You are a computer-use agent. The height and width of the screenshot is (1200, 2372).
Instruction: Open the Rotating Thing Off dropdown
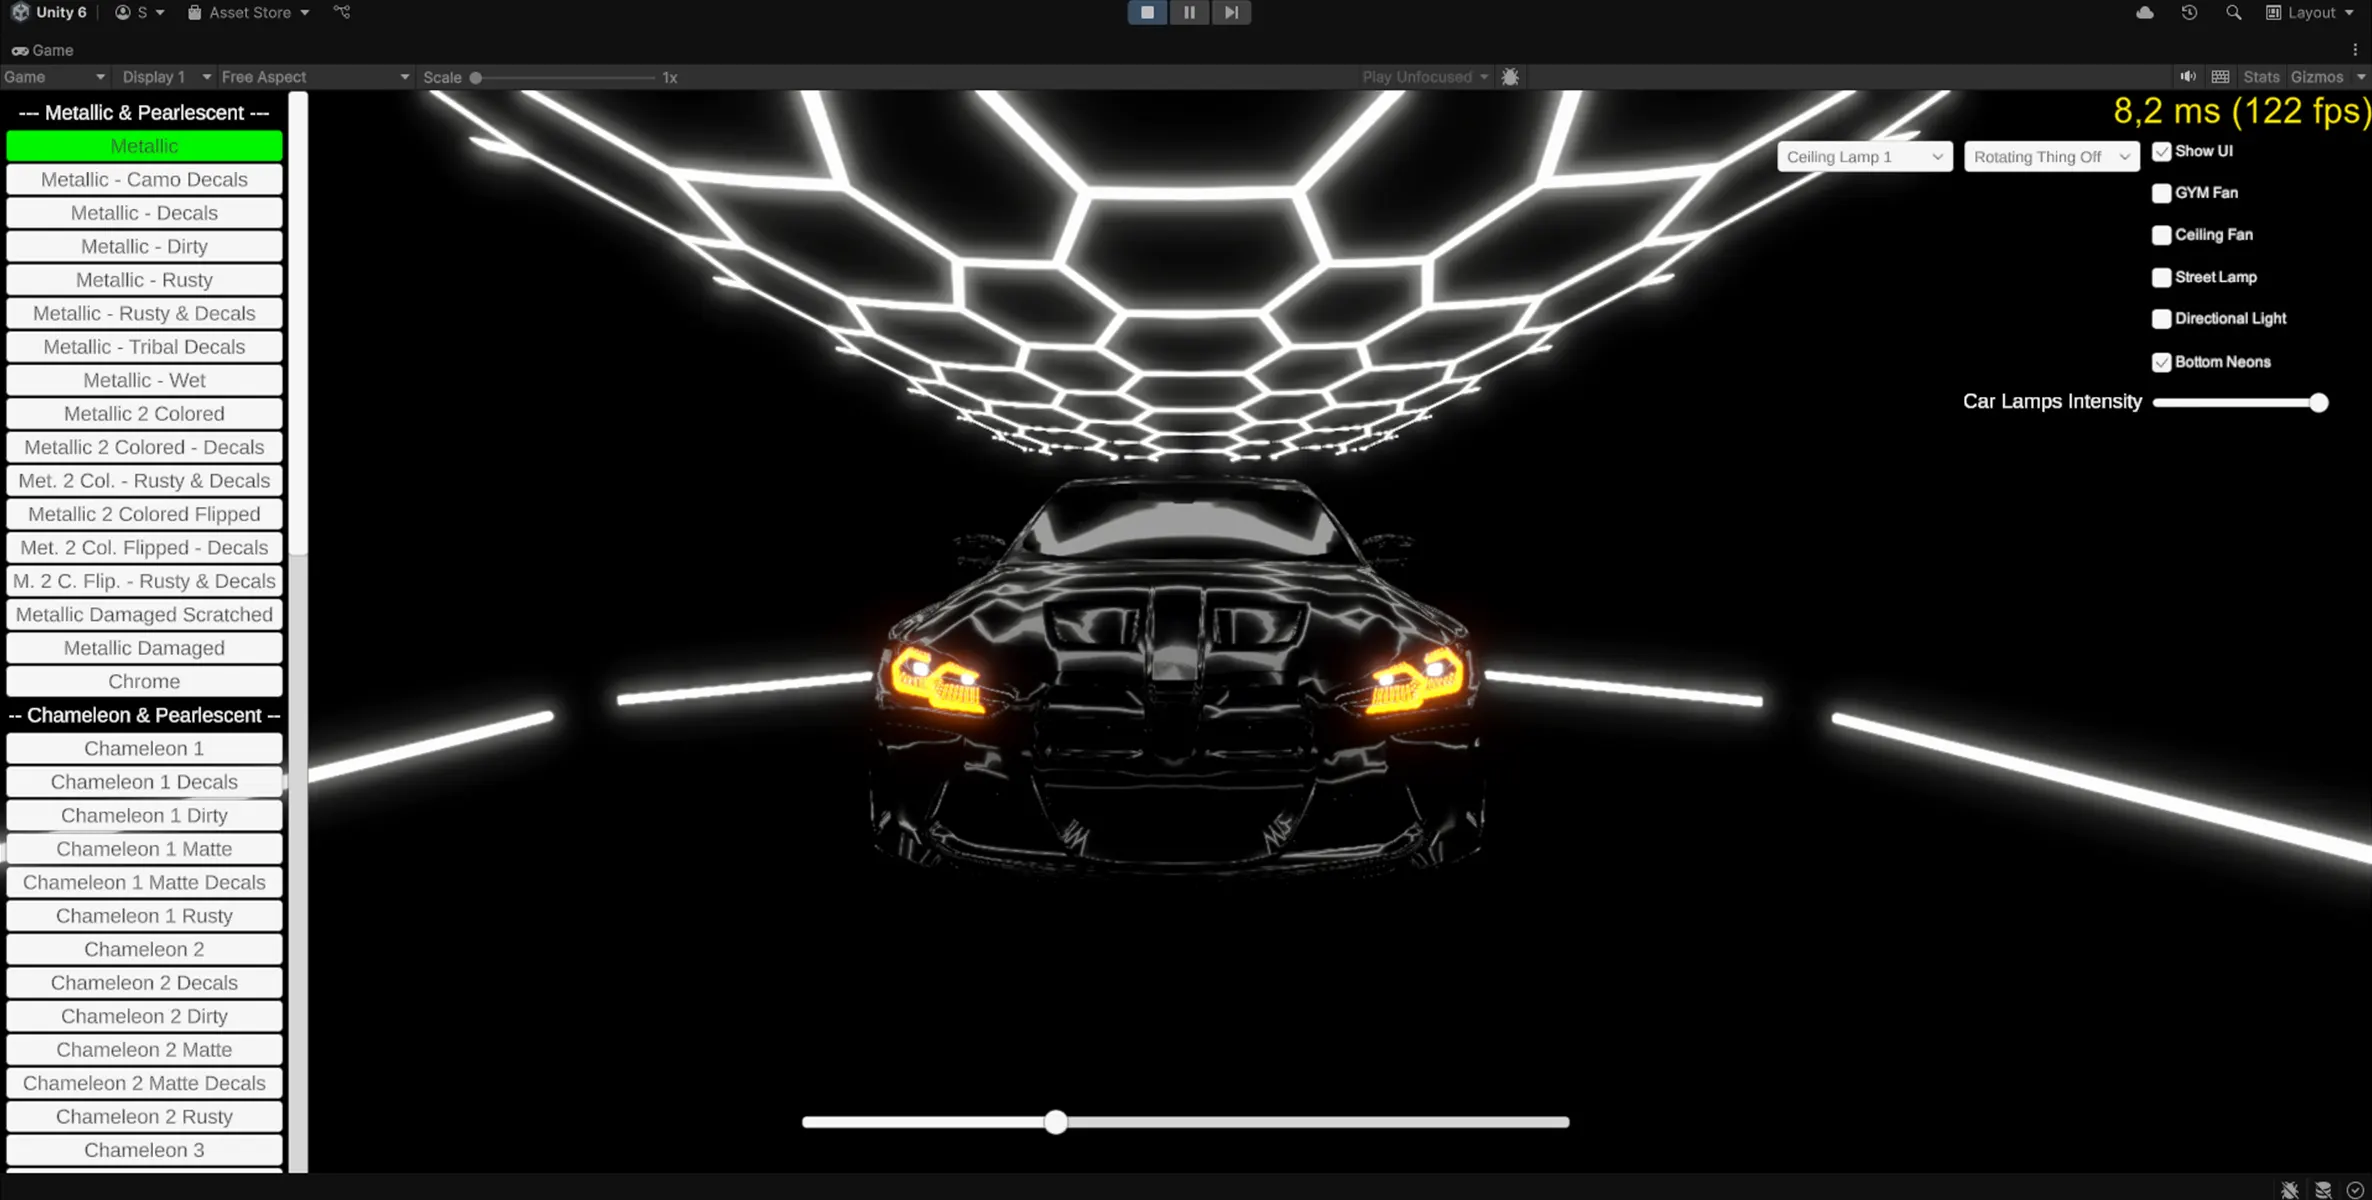[x=2051, y=157]
